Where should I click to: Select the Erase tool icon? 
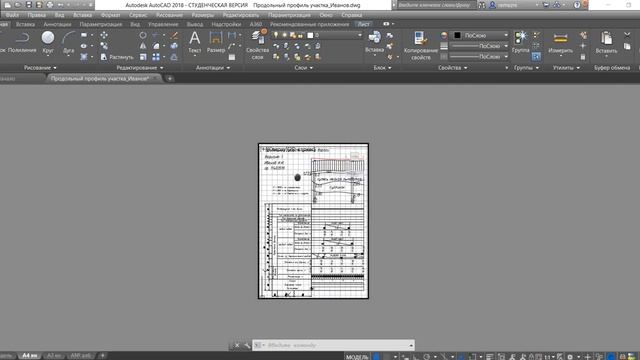(x=174, y=36)
